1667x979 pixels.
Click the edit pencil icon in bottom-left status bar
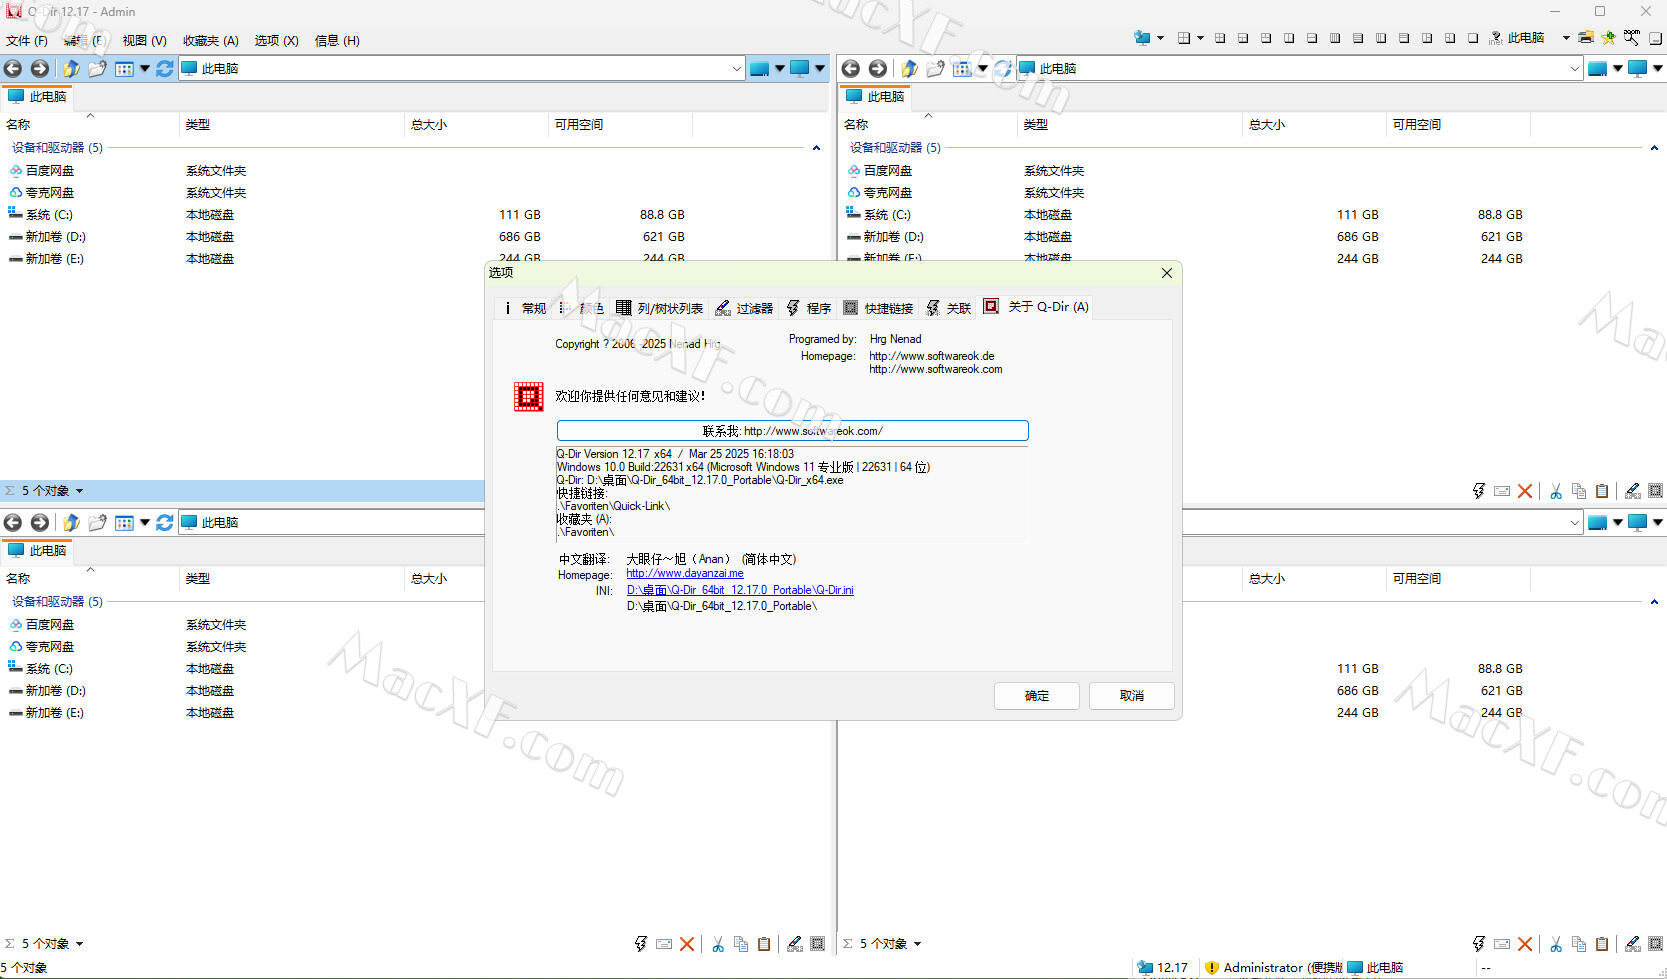tap(795, 944)
